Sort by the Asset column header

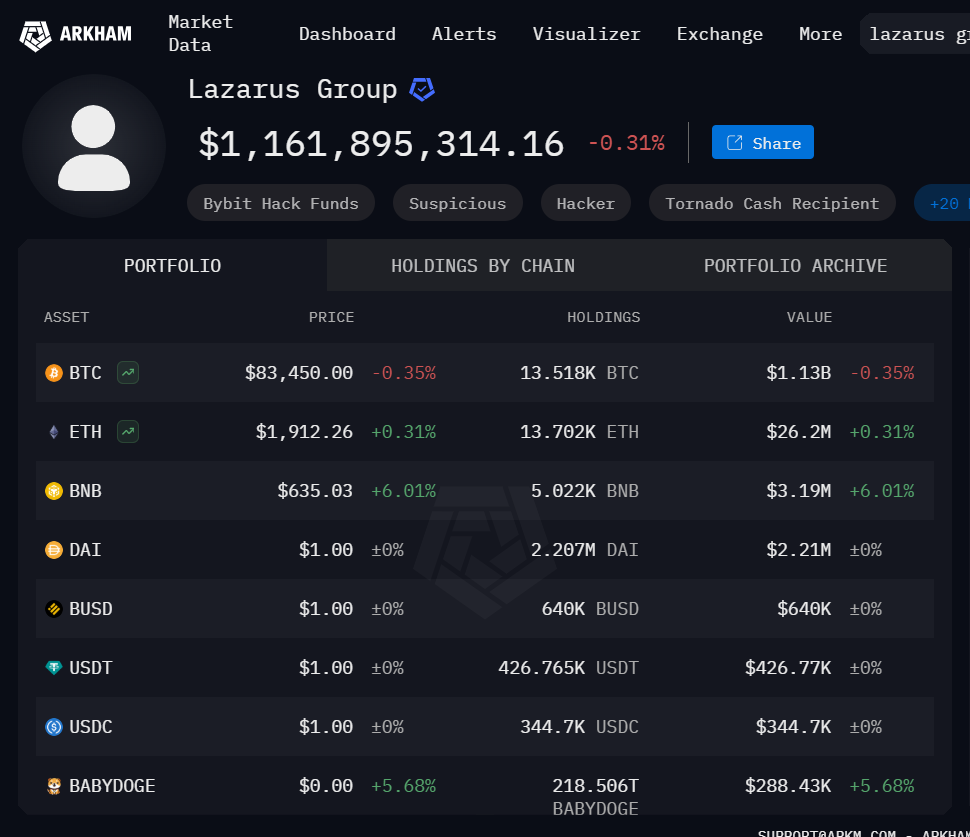66,317
